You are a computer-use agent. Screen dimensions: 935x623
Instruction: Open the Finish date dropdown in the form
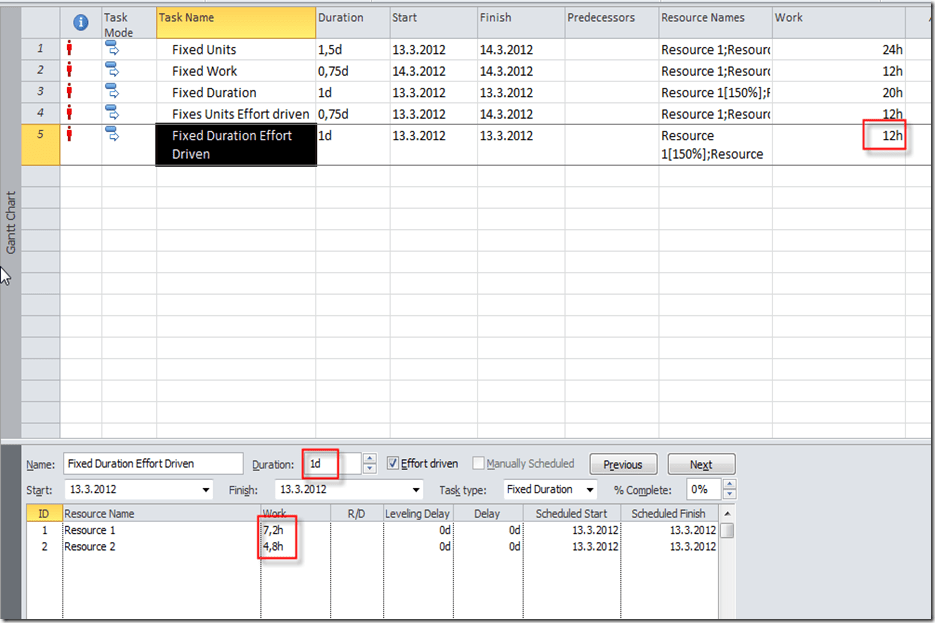click(416, 490)
